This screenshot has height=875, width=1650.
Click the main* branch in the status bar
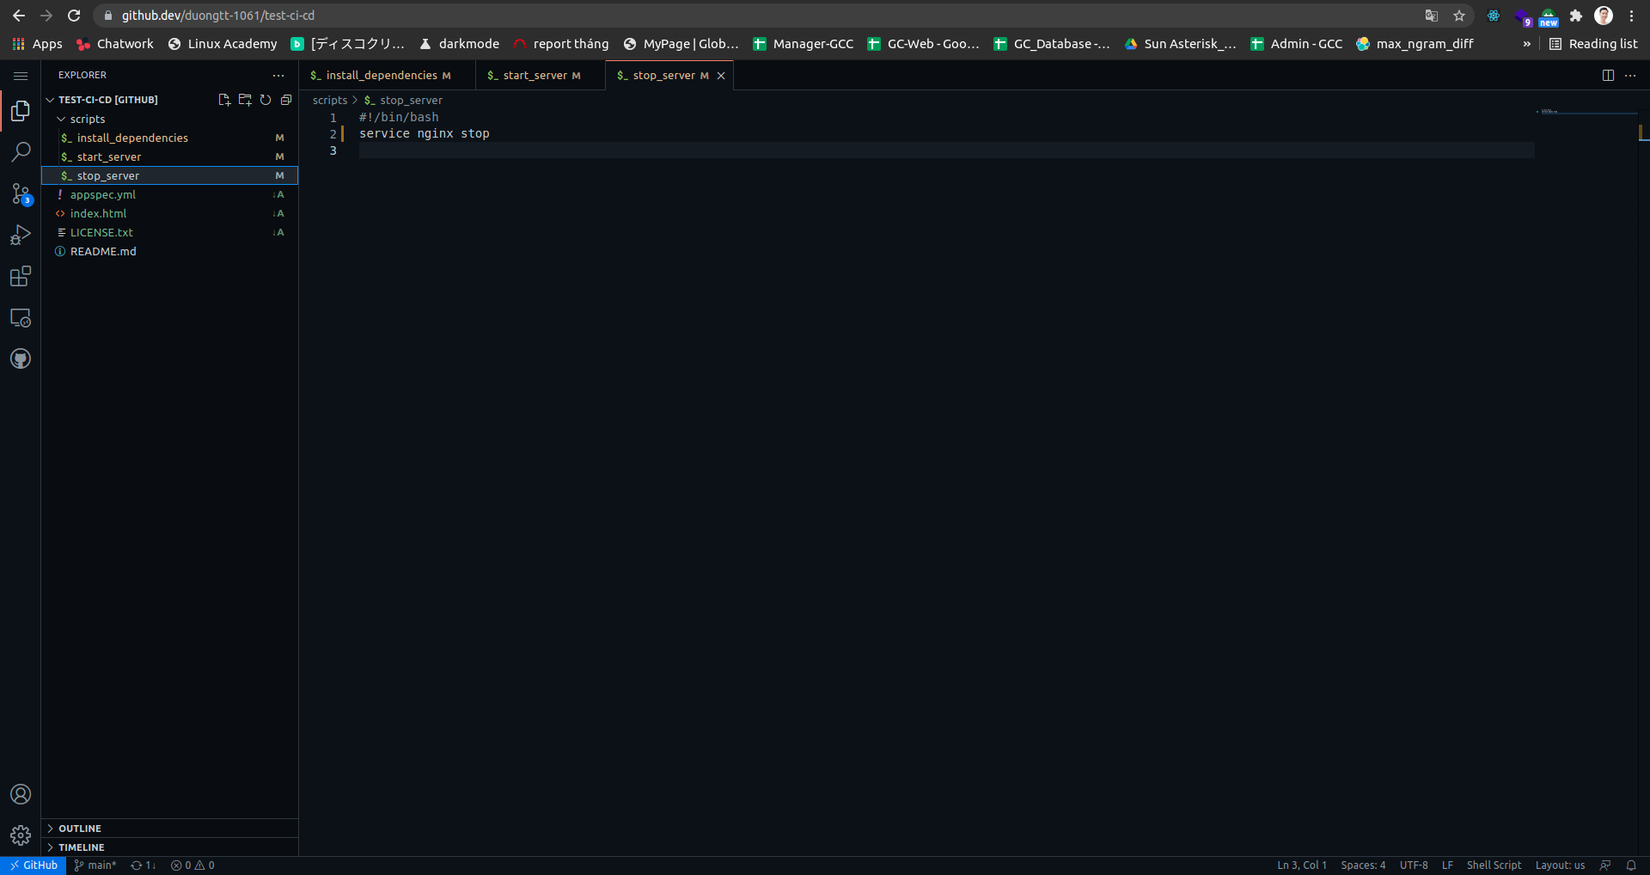tap(95, 866)
